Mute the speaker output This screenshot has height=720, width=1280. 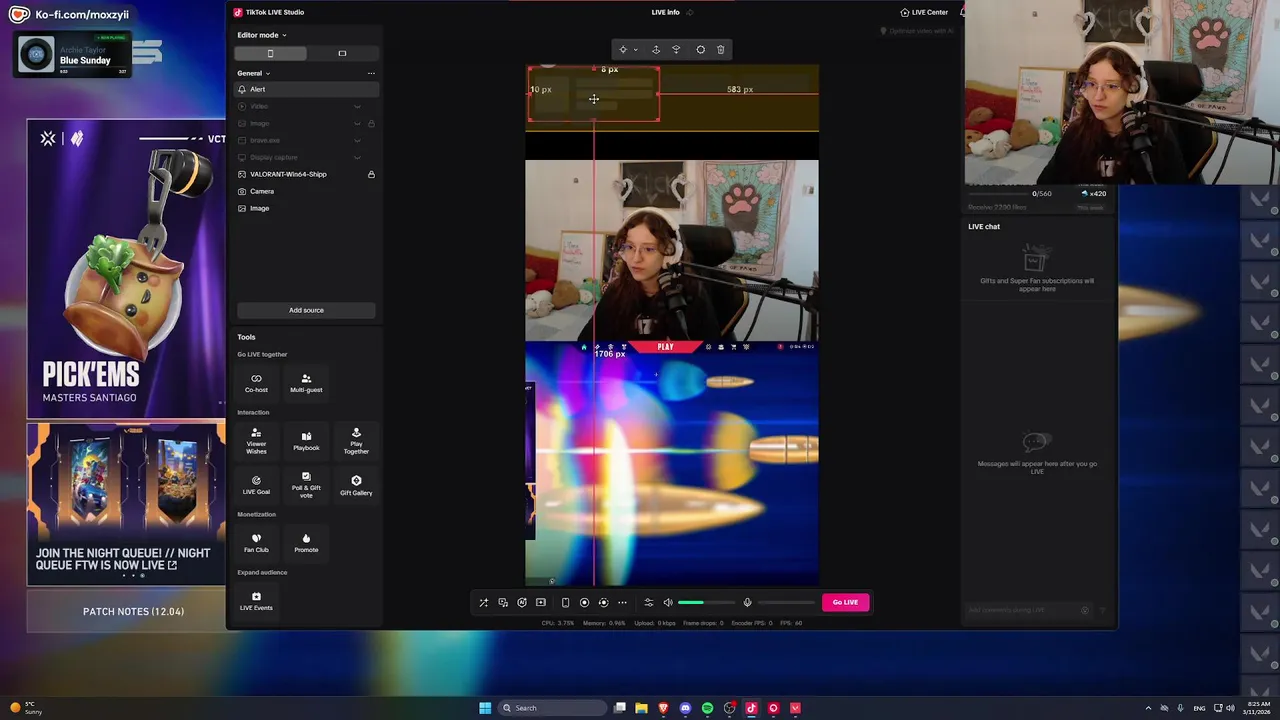[668, 602]
